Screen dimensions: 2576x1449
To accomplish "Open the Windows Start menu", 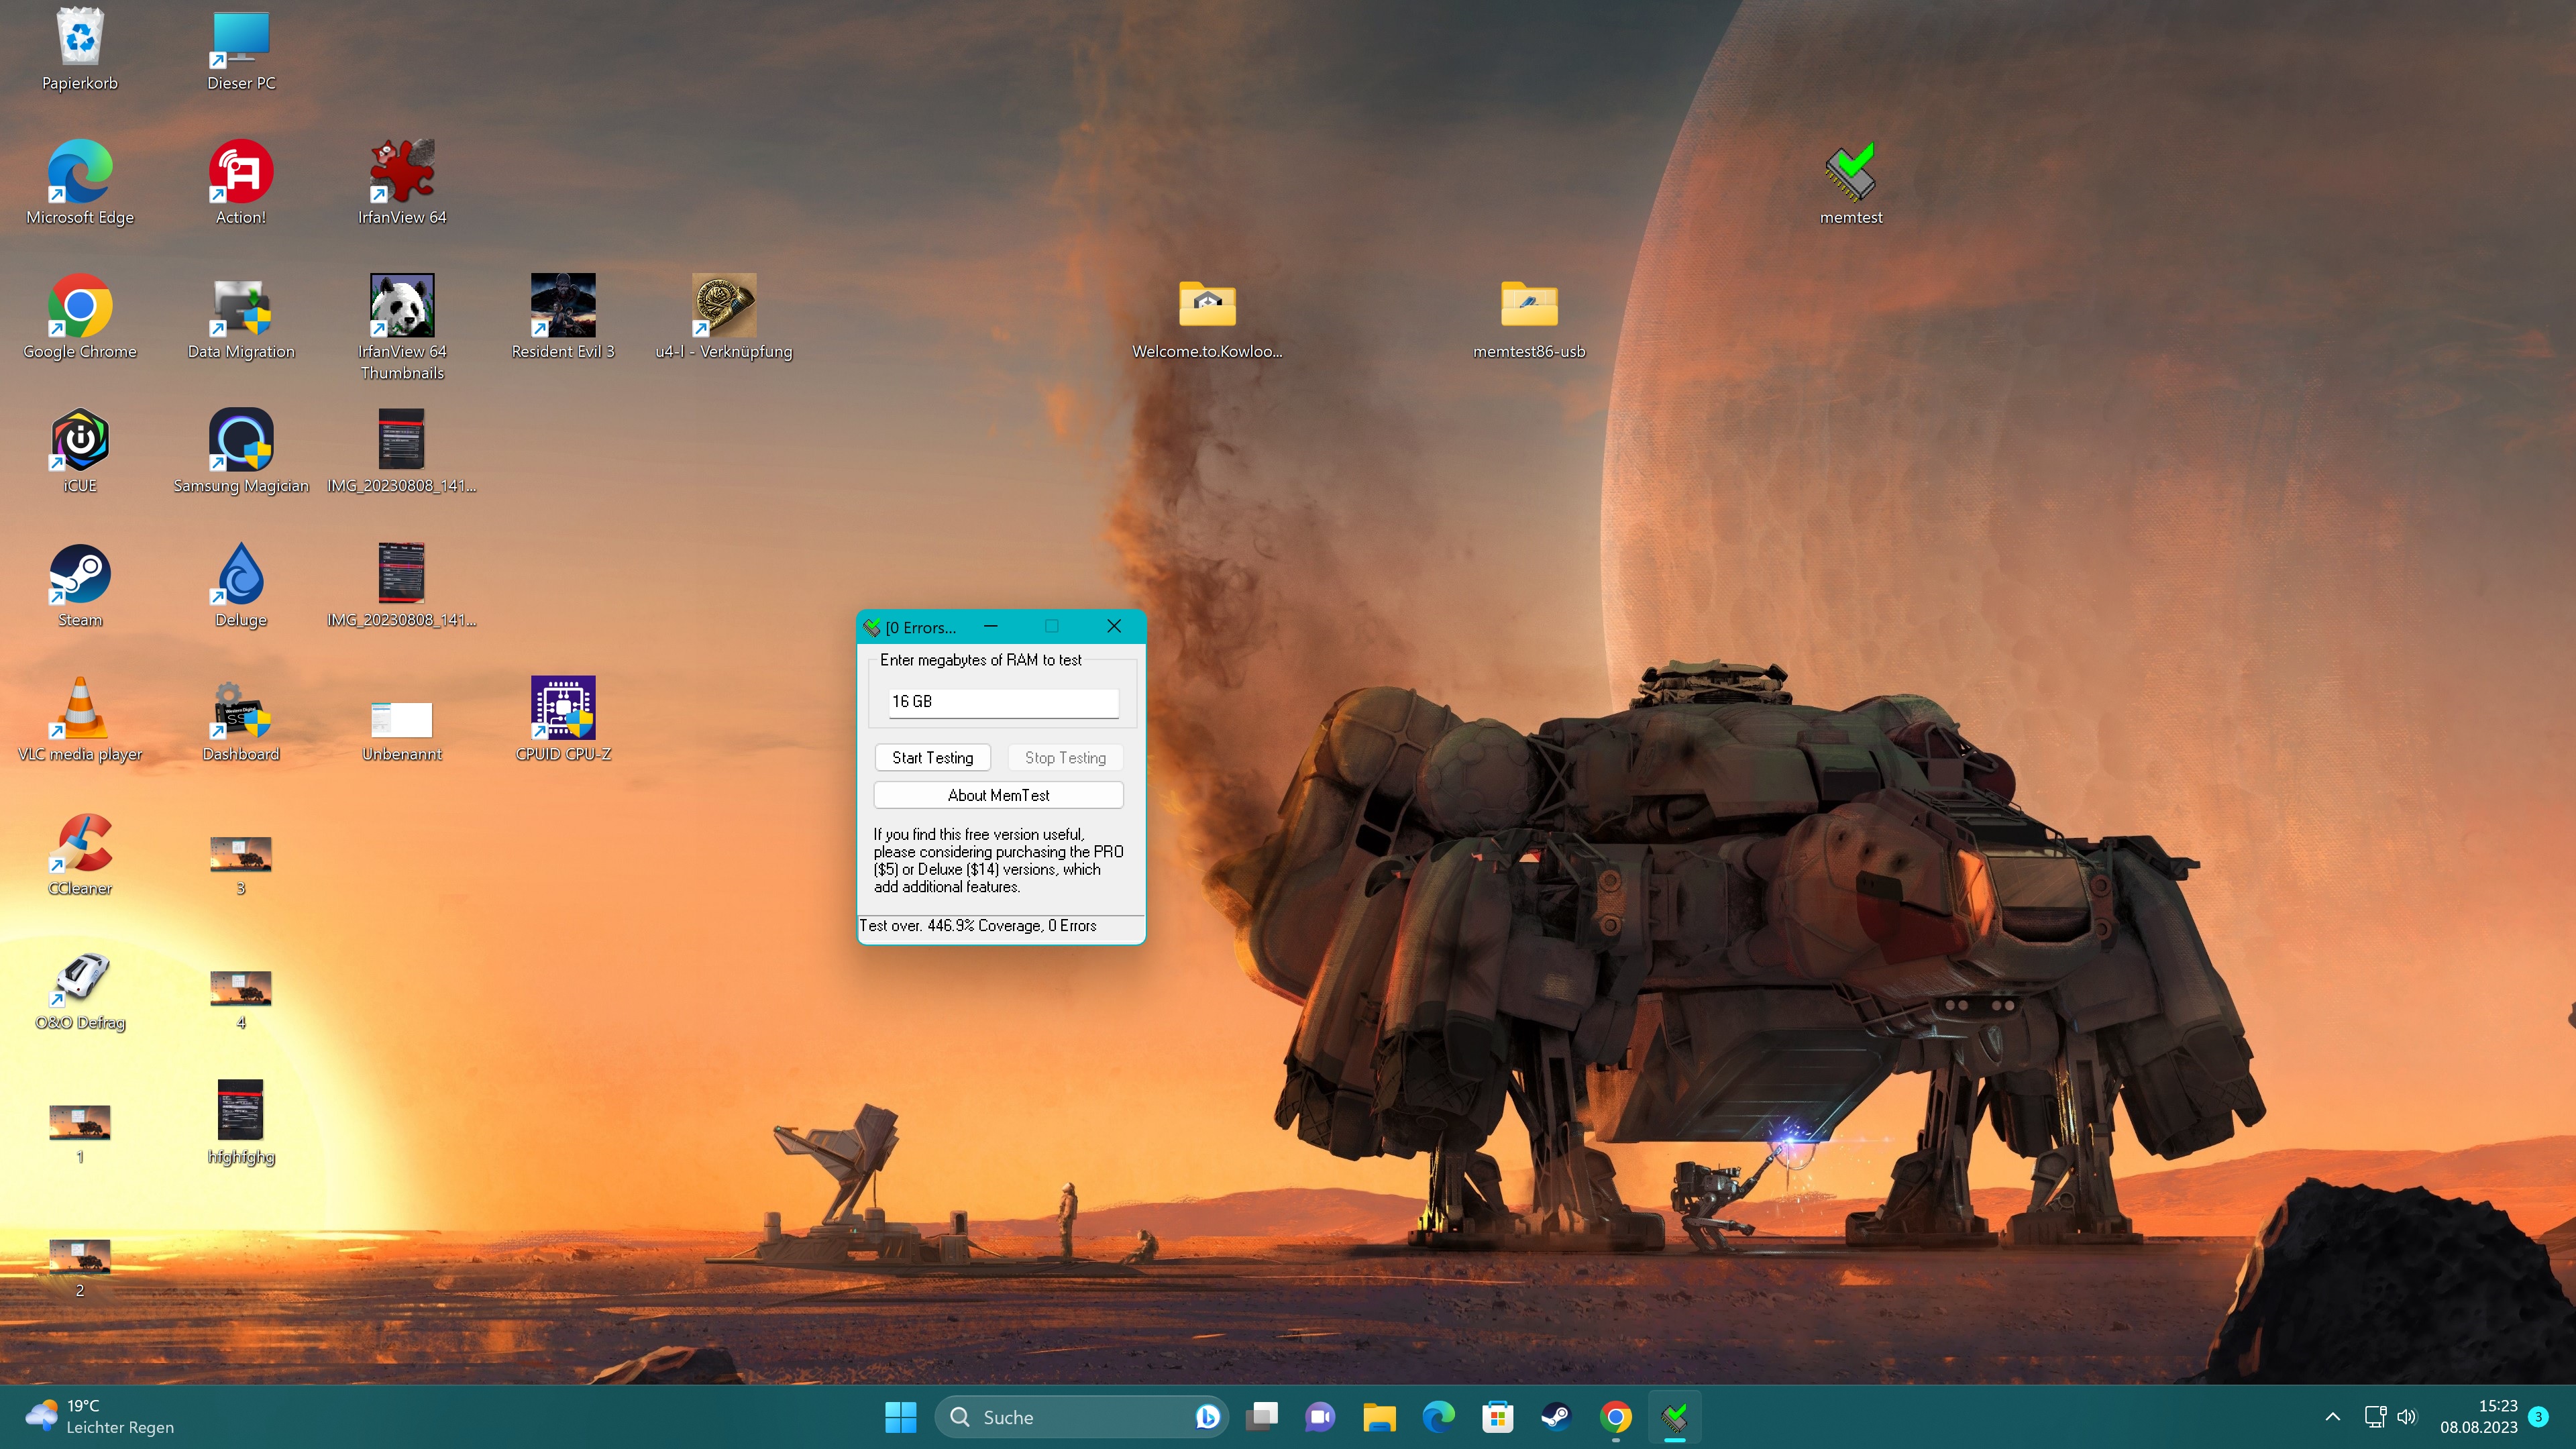I will [x=900, y=1417].
